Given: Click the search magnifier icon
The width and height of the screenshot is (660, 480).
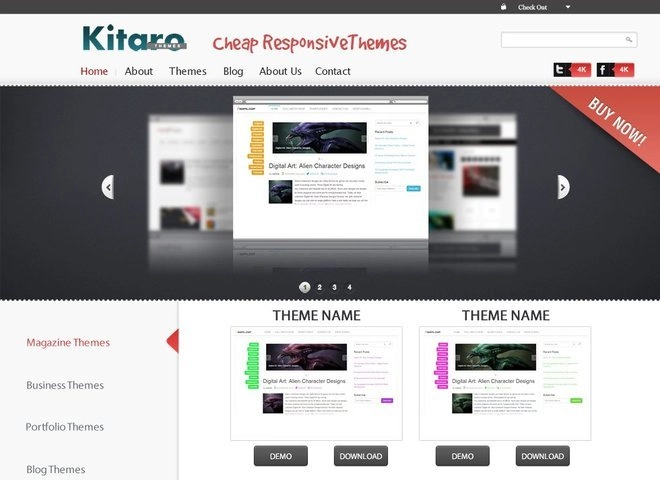Looking at the screenshot, I should click(x=629, y=40).
